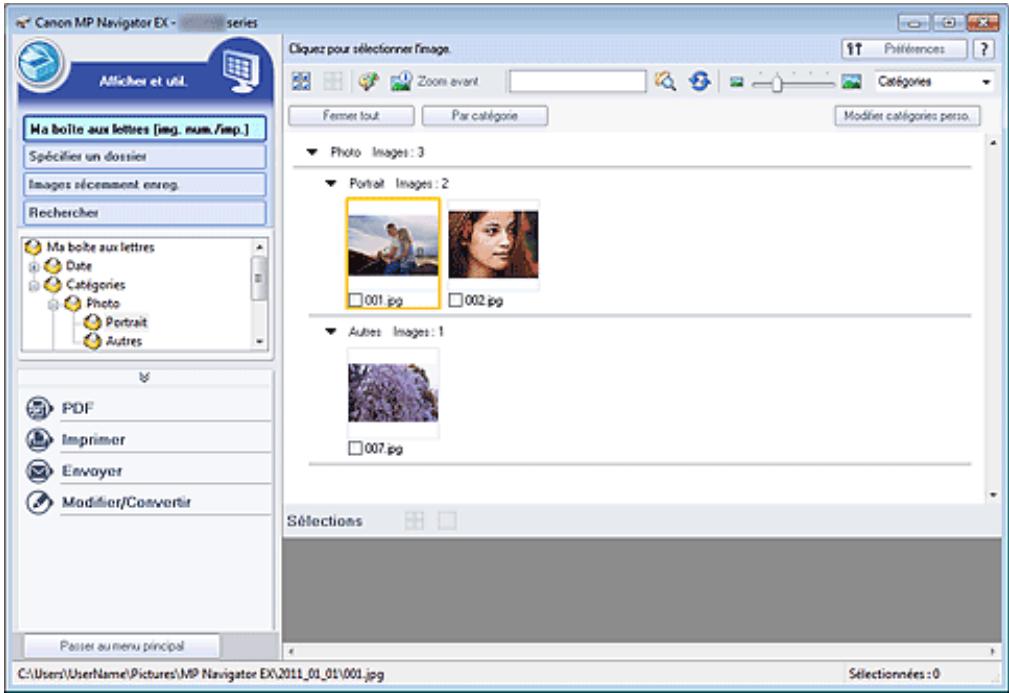
Task: Click the Zoom avant icon
Action: [401, 81]
